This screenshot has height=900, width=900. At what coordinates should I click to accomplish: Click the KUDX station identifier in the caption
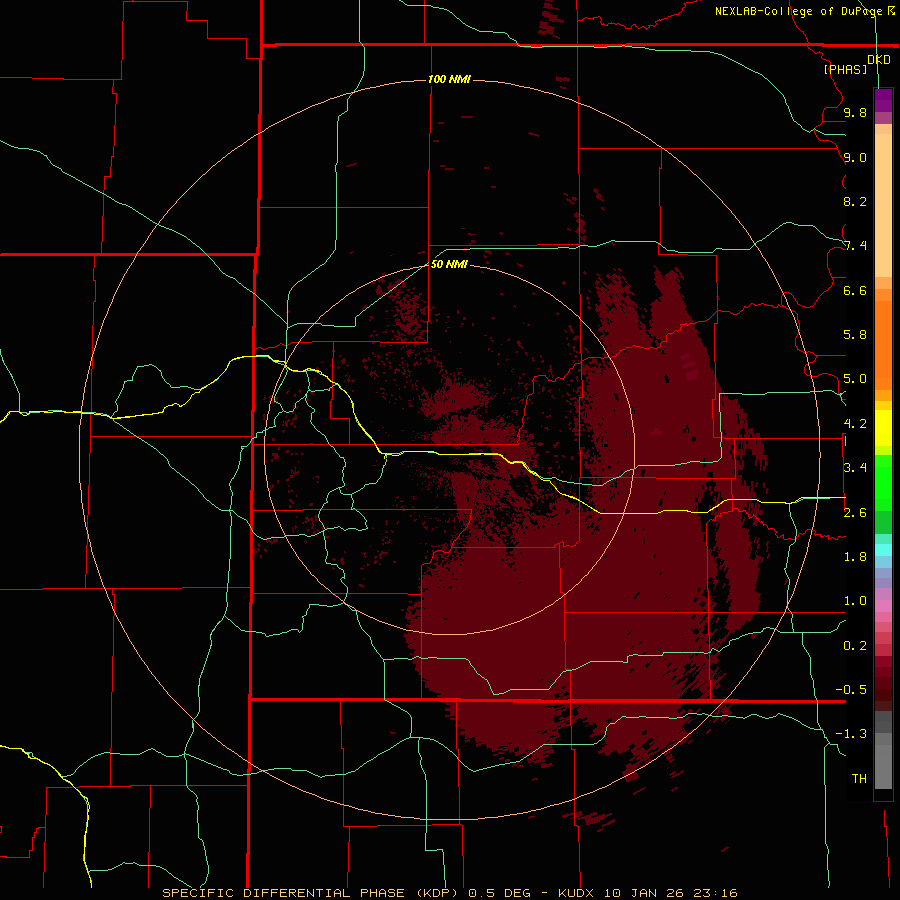click(x=577, y=893)
